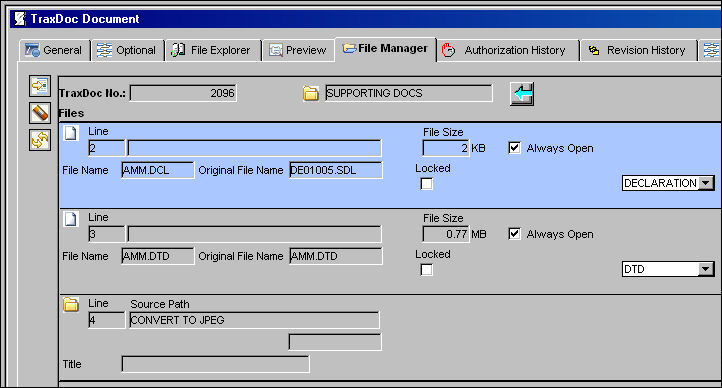Click the empty Title field
The width and height of the screenshot is (722, 388).
tap(215, 364)
